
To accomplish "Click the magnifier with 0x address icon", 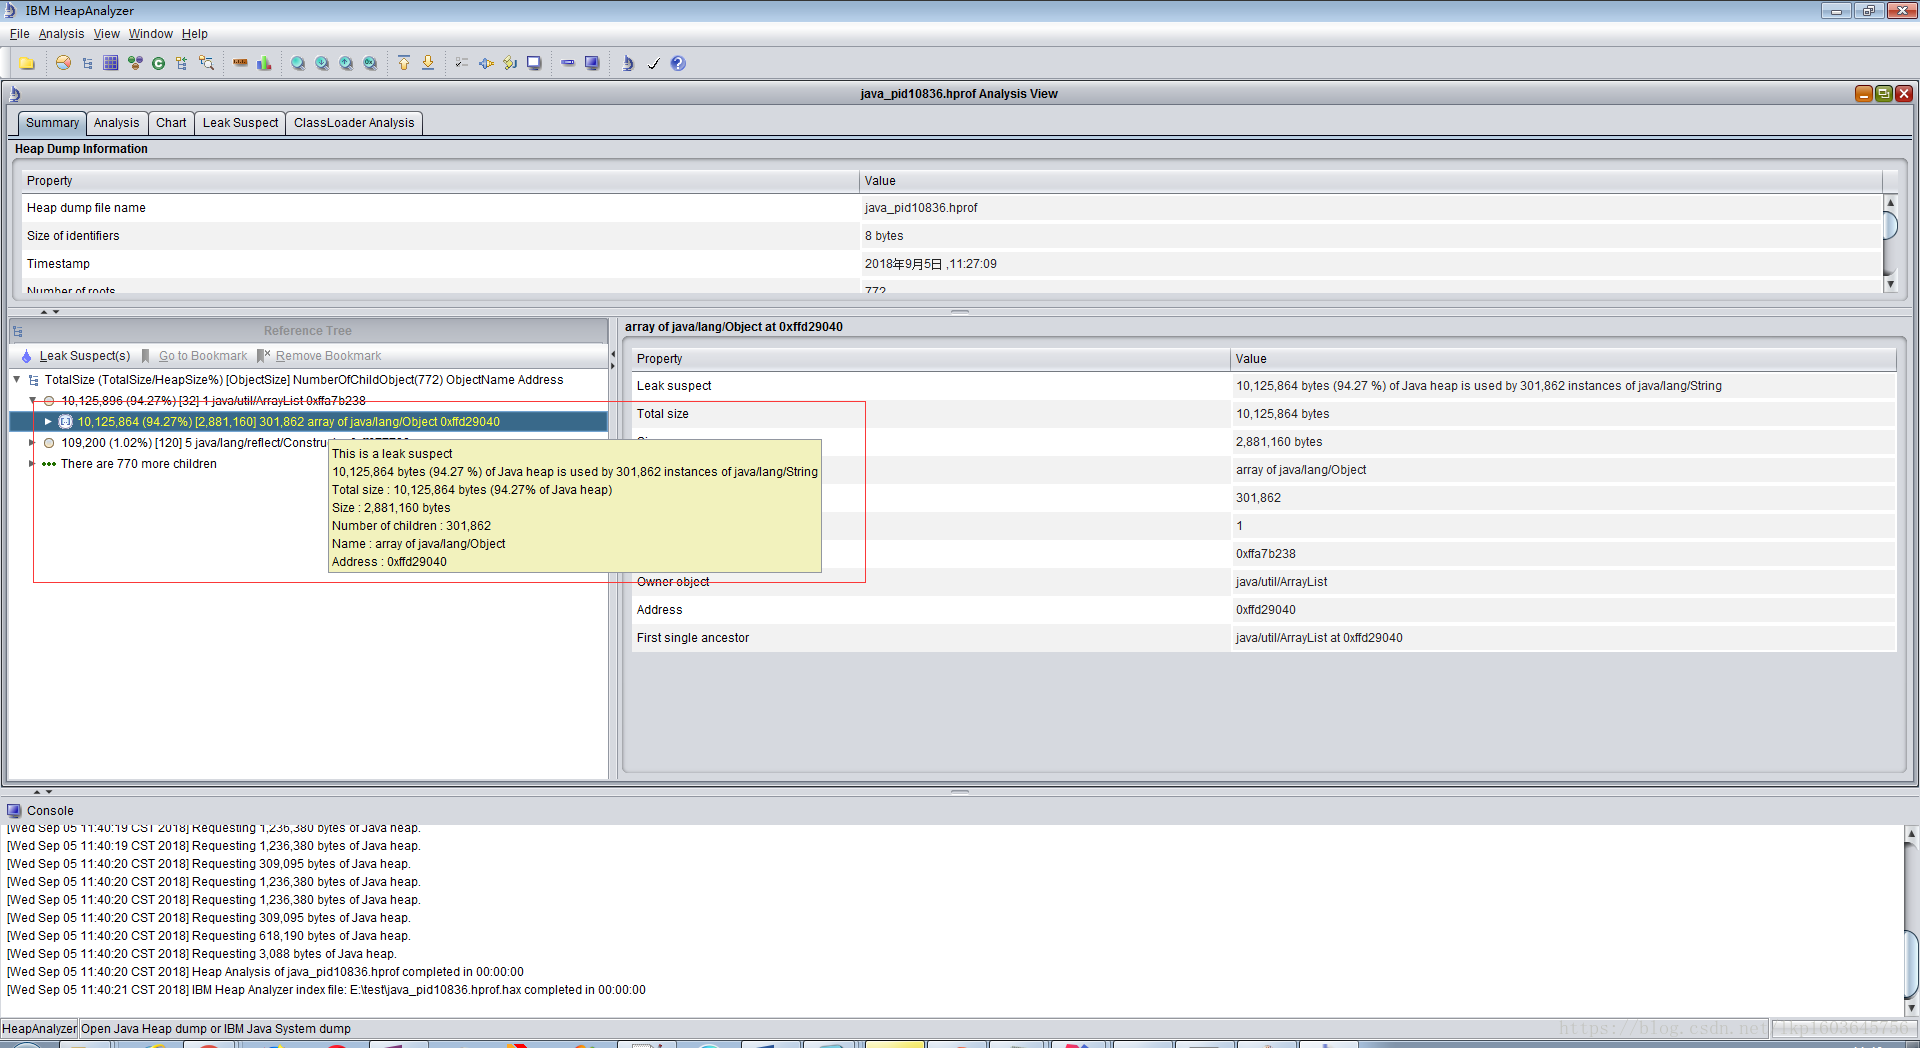I will click(x=370, y=63).
